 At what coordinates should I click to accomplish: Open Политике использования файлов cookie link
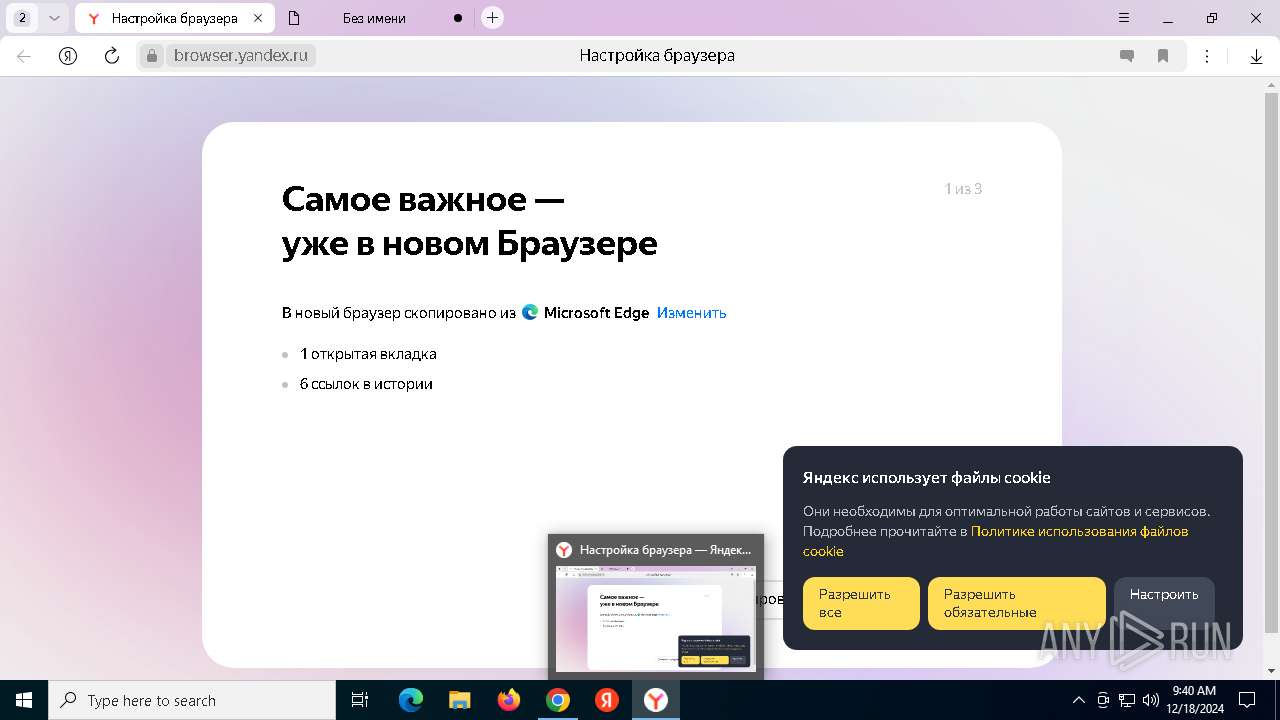tap(995, 541)
